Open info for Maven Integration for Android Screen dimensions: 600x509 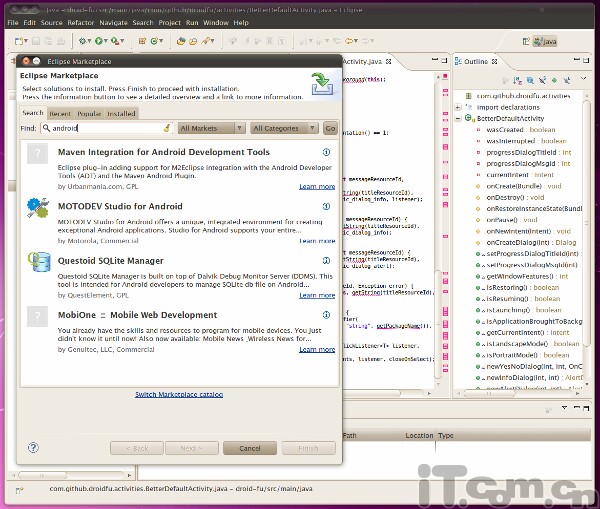[x=326, y=152]
